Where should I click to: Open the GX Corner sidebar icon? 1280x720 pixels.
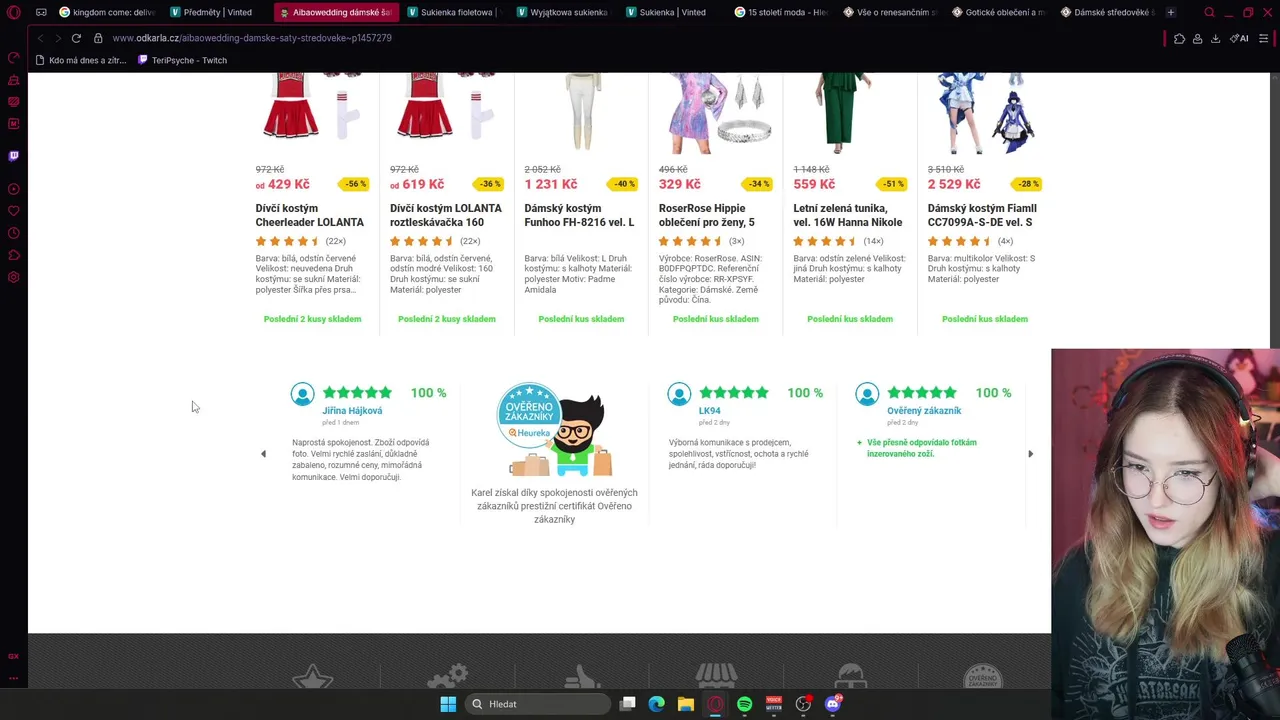tap(14, 656)
